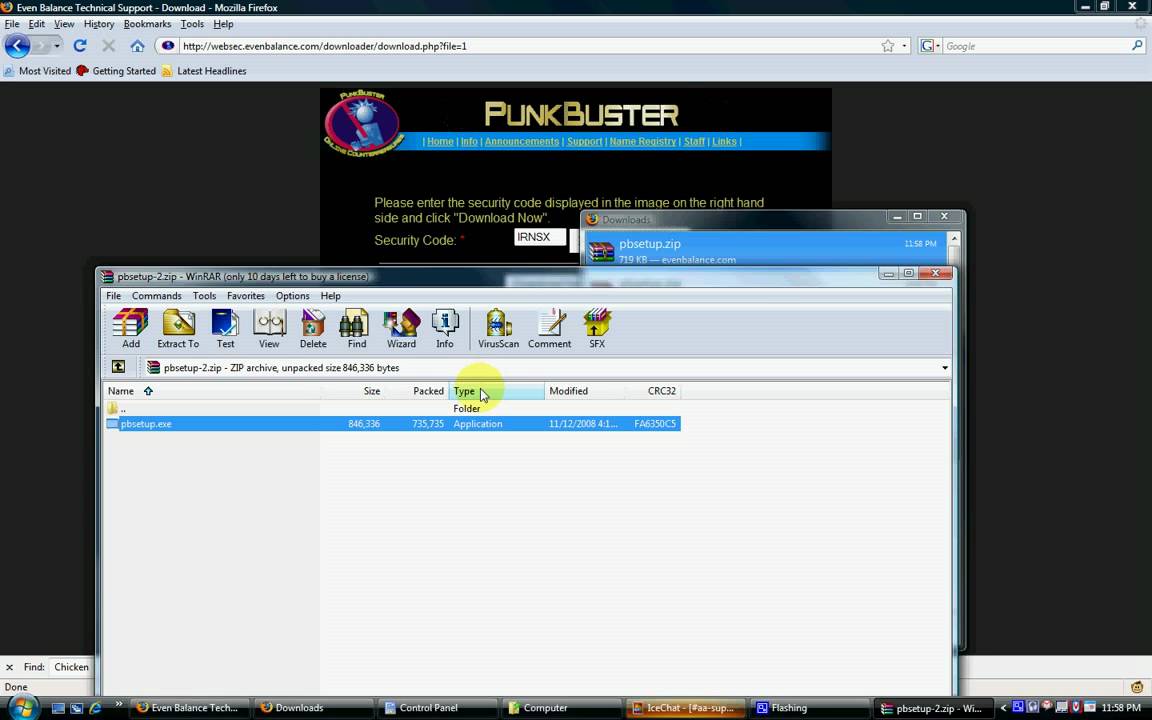Click the search magnifier in Google box
The image size is (1152, 720).
[x=1137, y=46]
